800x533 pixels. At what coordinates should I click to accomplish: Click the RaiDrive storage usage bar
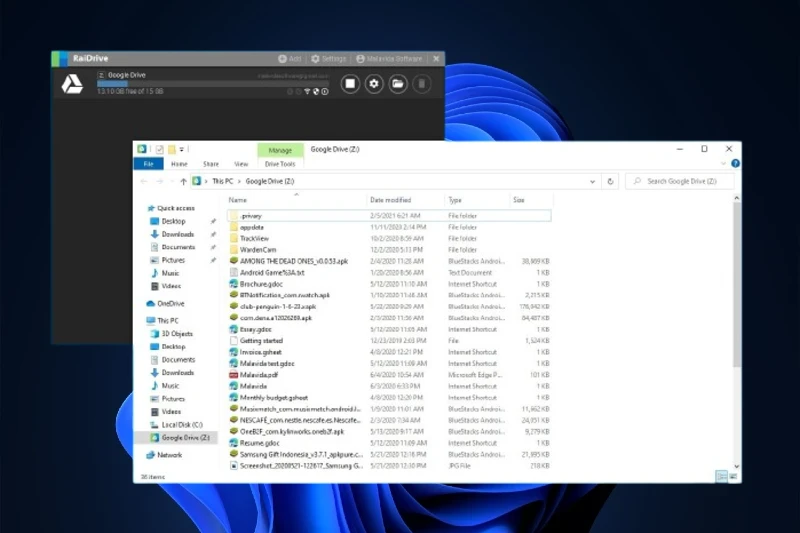(218, 85)
